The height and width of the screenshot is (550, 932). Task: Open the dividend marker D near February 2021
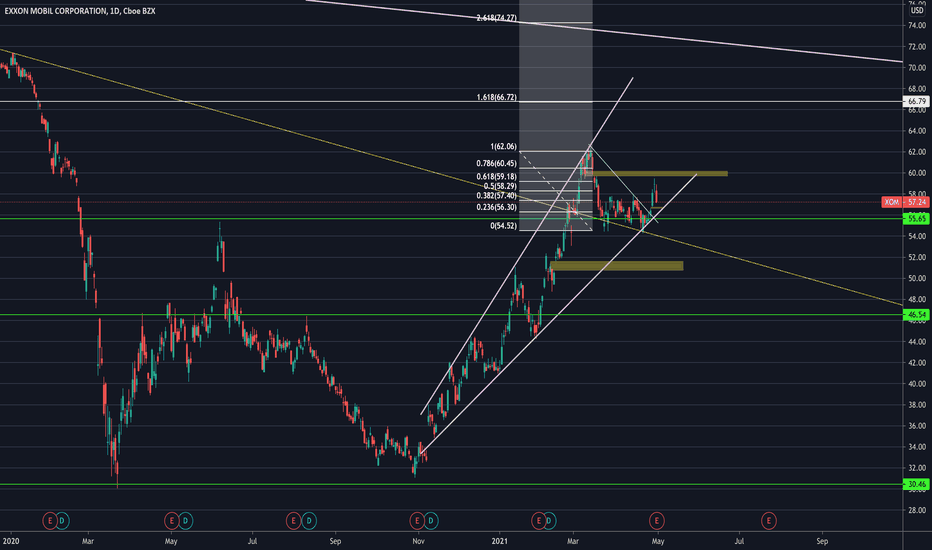click(549, 521)
